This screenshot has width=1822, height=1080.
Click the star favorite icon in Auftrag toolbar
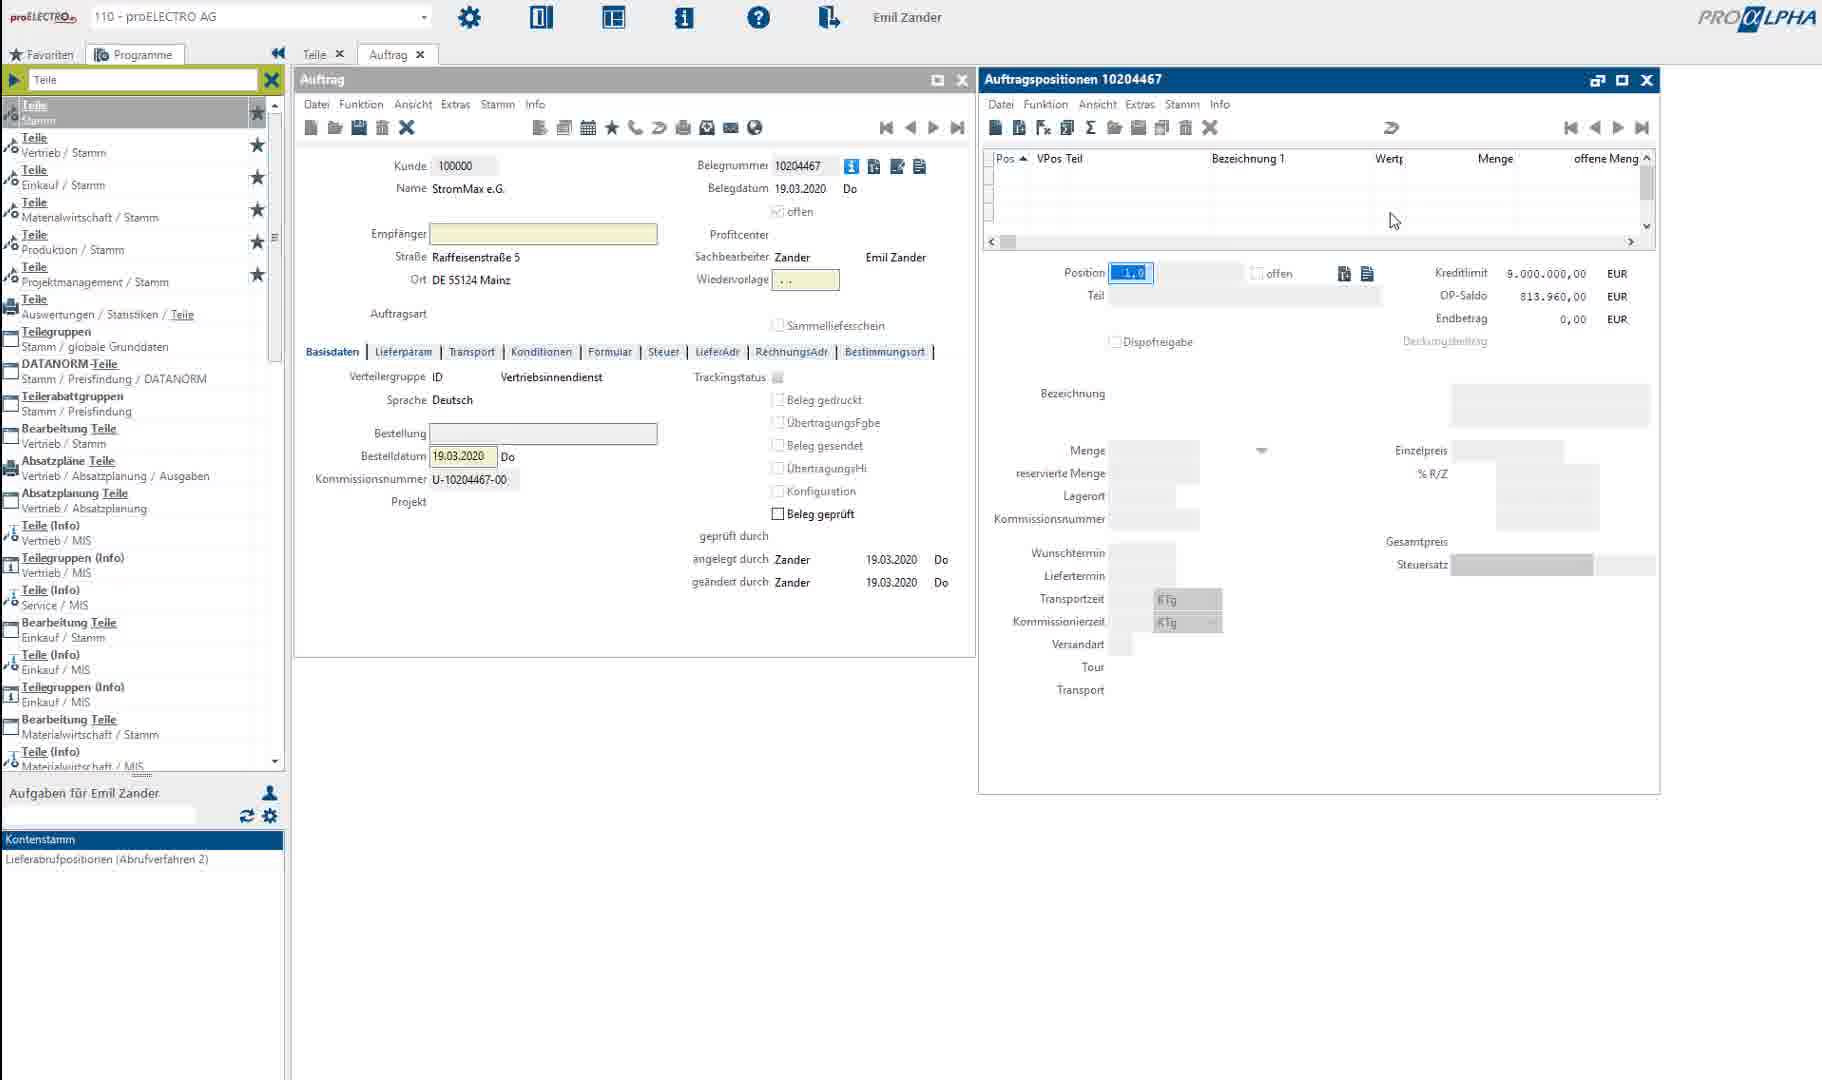(612, 127)
